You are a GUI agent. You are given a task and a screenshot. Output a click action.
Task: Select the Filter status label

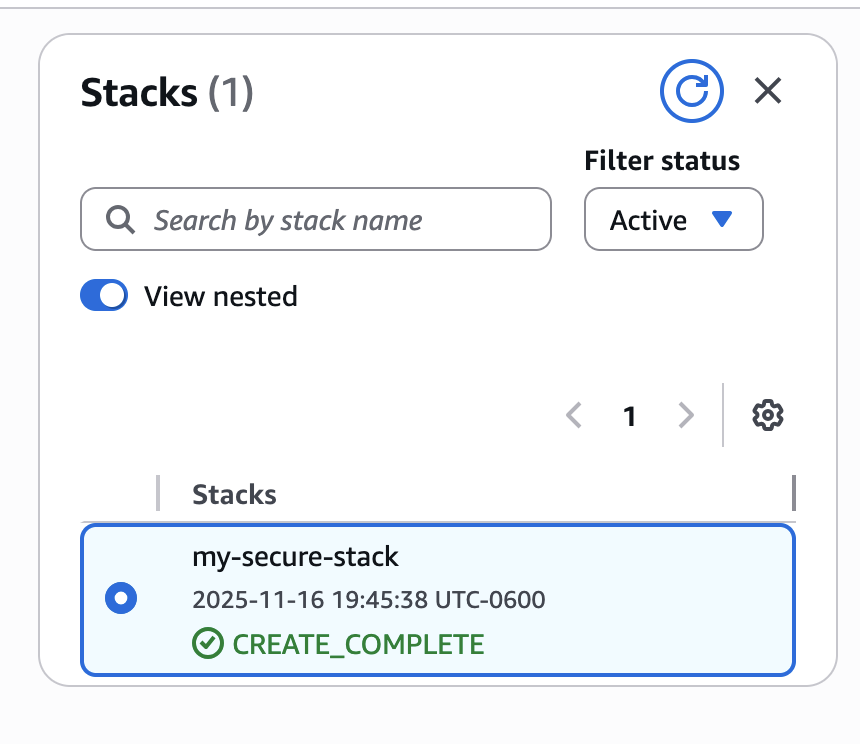pyautogui.click(x=661, y=160)
